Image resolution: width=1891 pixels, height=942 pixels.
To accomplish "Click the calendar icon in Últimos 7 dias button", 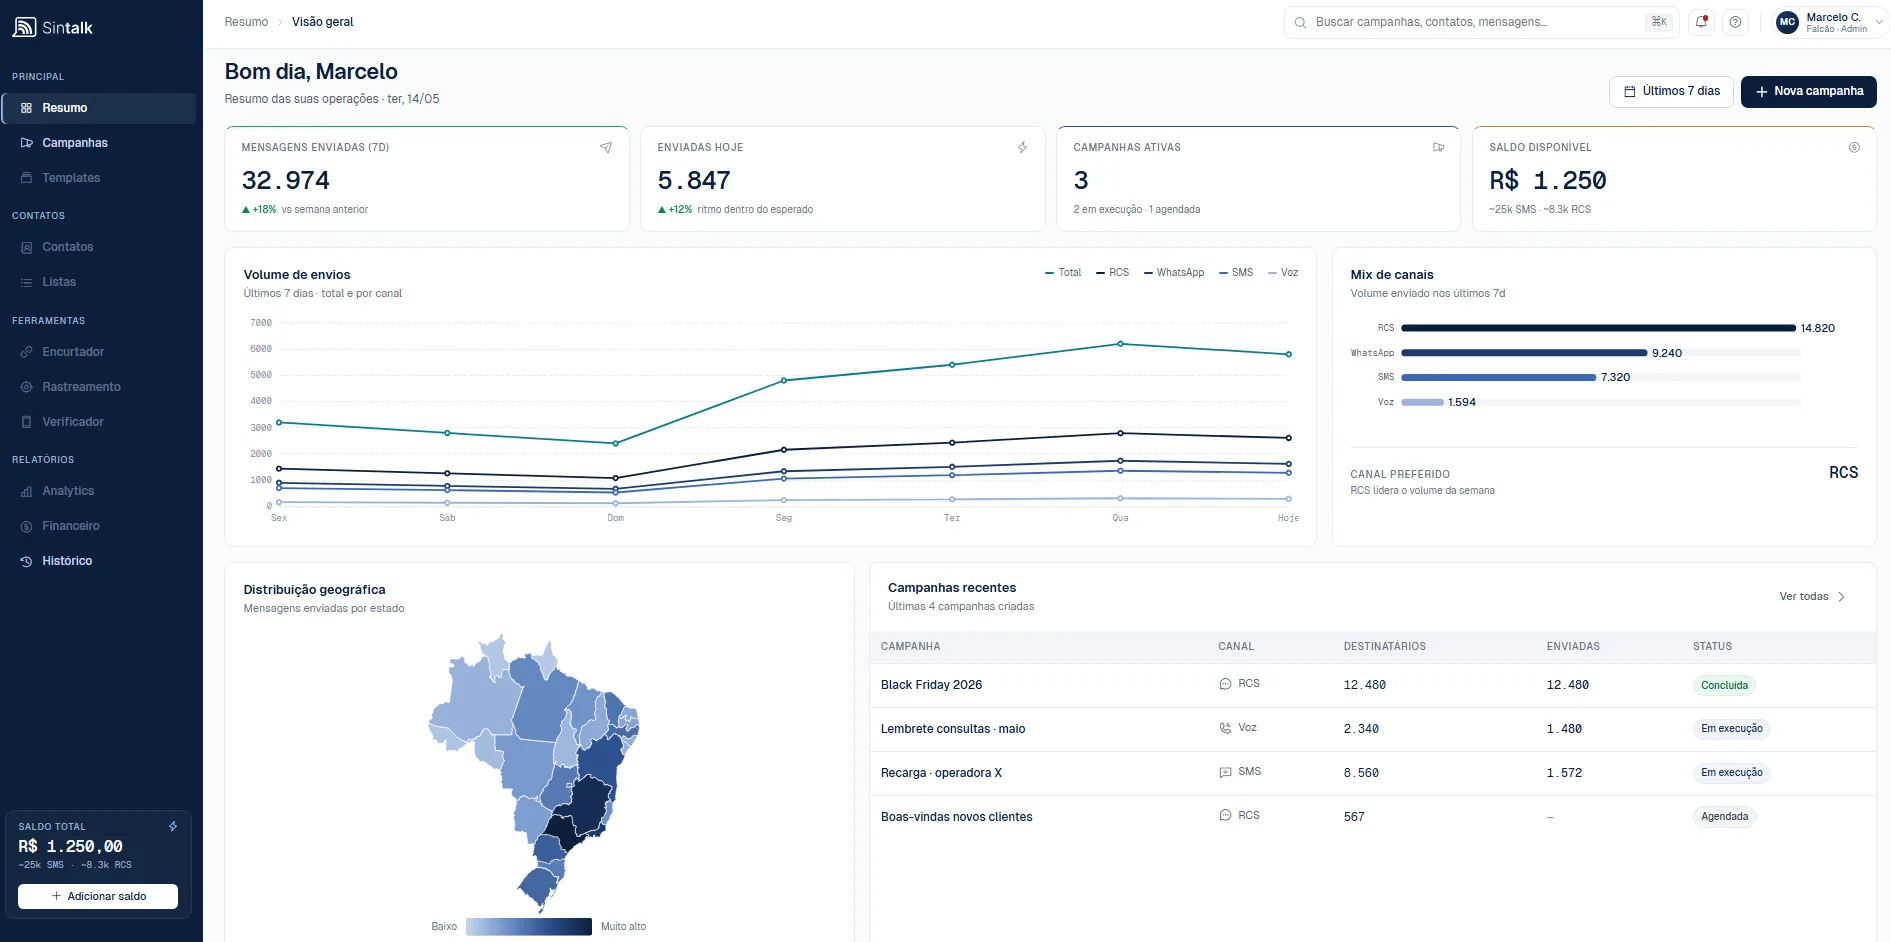I will [x=1630, y=91].
